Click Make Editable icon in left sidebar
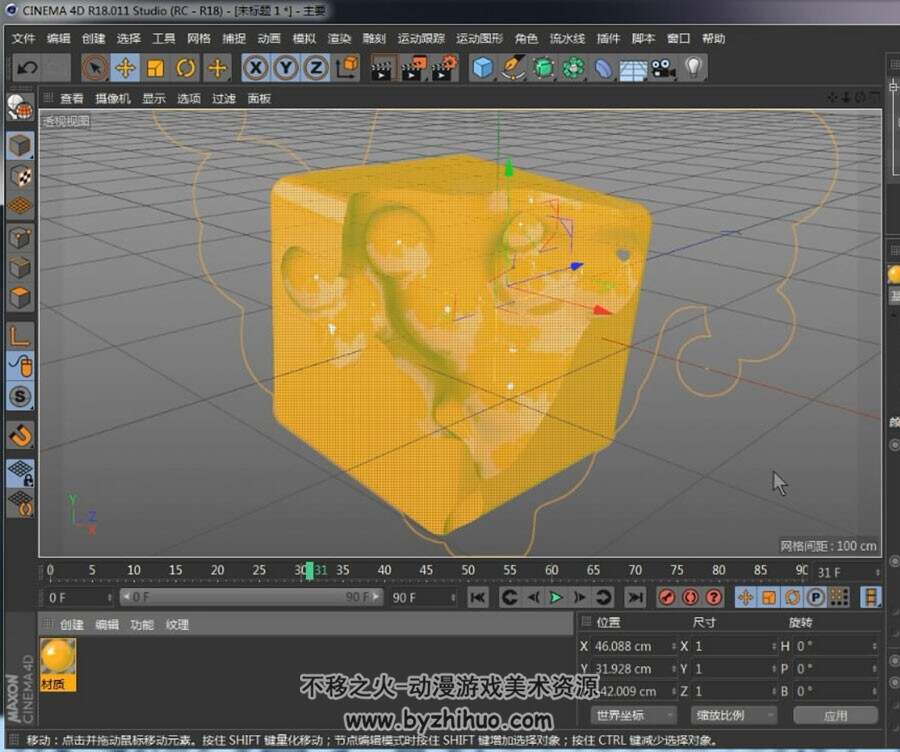 (x=20, y=107)
